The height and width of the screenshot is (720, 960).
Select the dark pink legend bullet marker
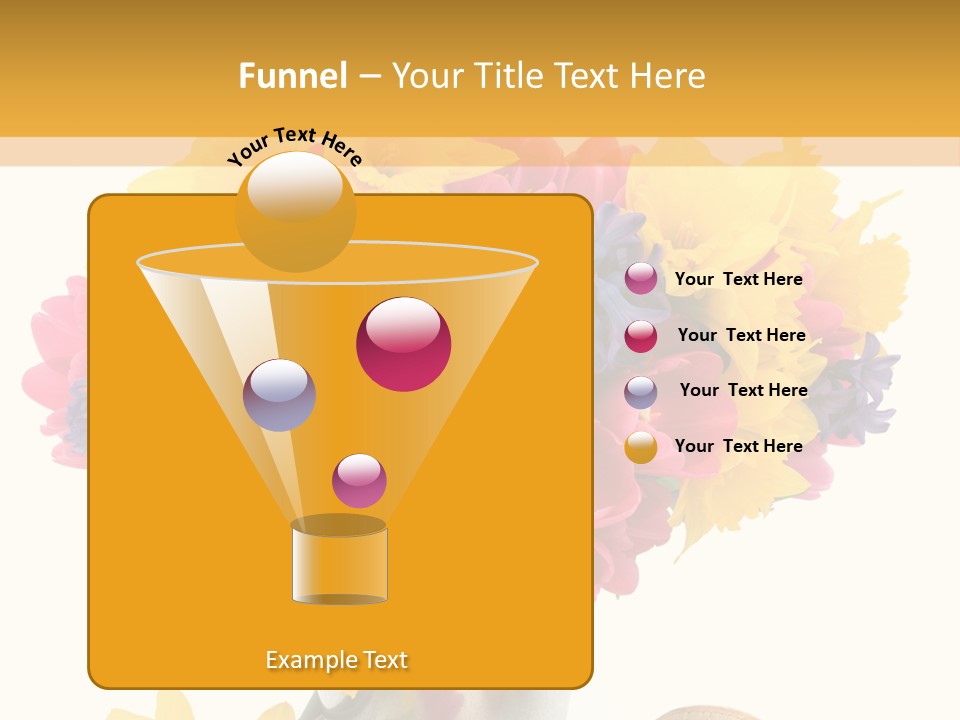coord(640,335)
